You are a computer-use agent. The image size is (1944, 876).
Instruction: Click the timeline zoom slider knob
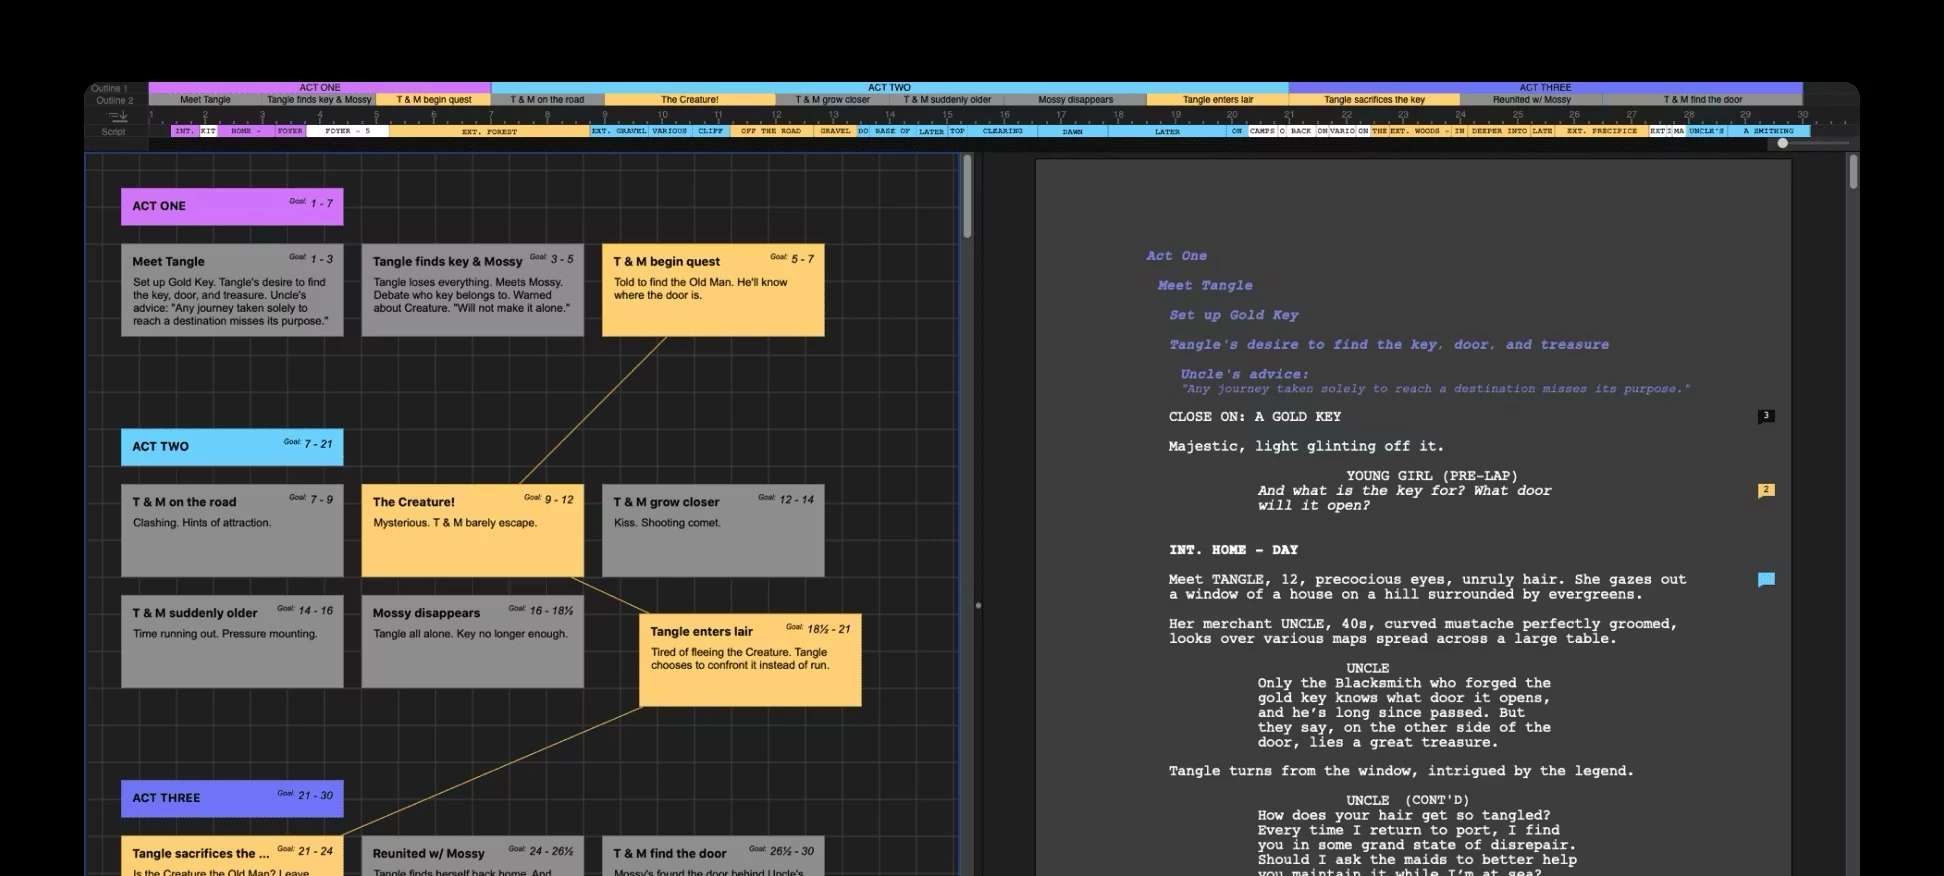coord(1782,143)
